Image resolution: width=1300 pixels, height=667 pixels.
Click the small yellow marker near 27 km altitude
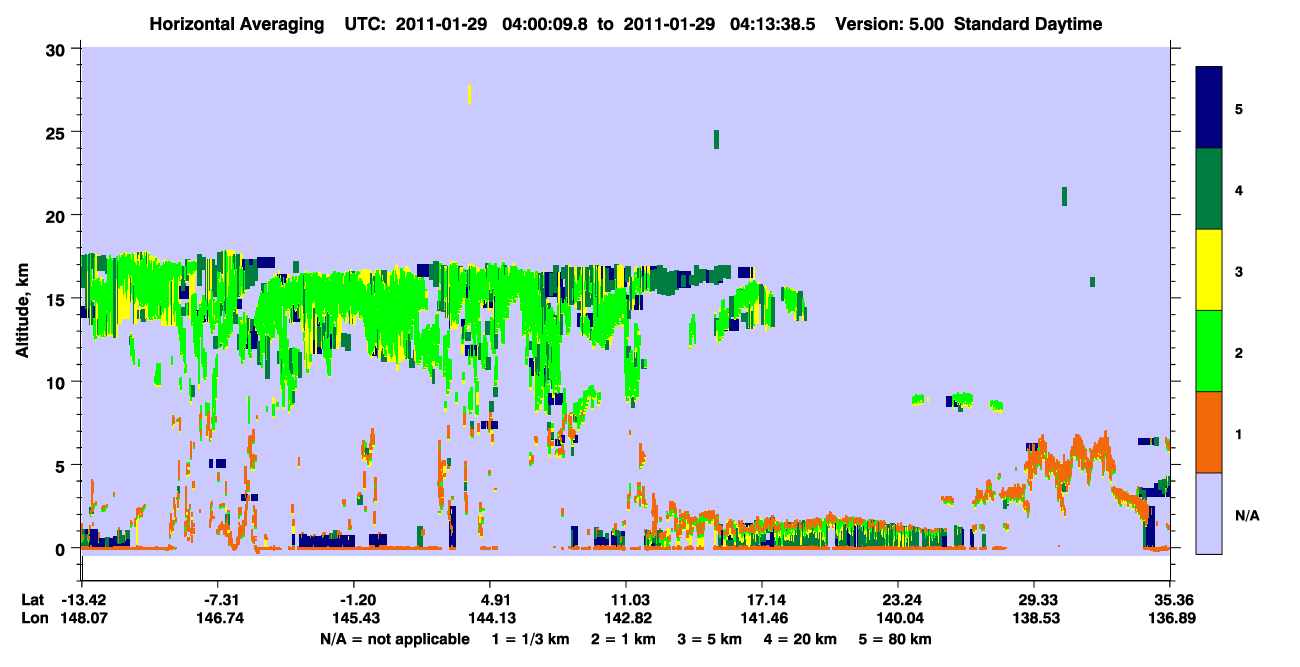pos(469,94)
